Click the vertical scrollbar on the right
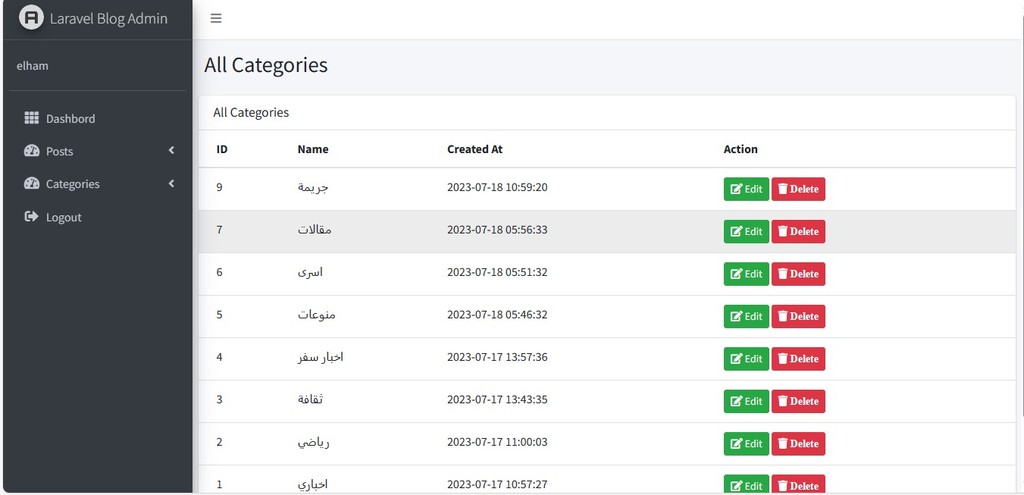Image resolution: width=1024 pixels, height=495 pixels. [1021, 209]
